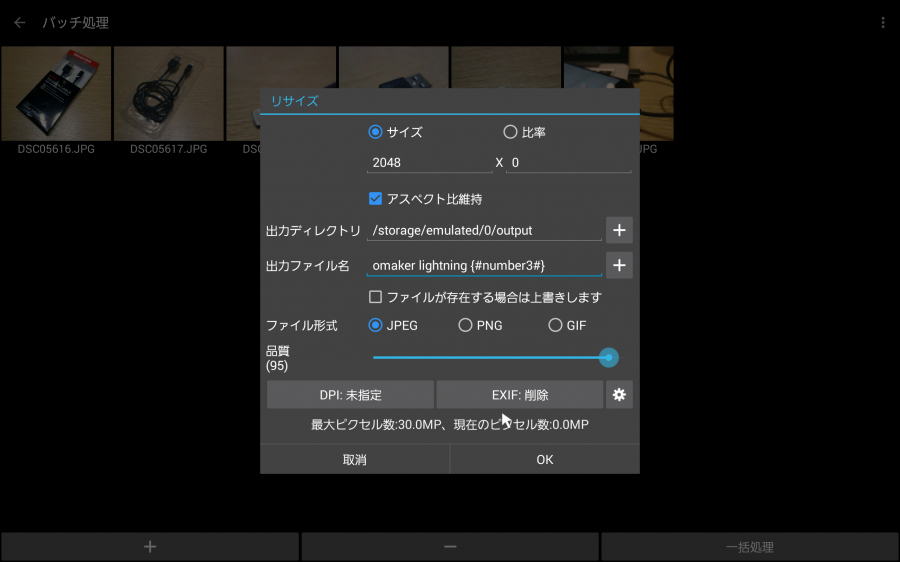Screen dimensions: 900x562
Task: Click the DSC05617.JPG file name label
Action: (169, 149)
